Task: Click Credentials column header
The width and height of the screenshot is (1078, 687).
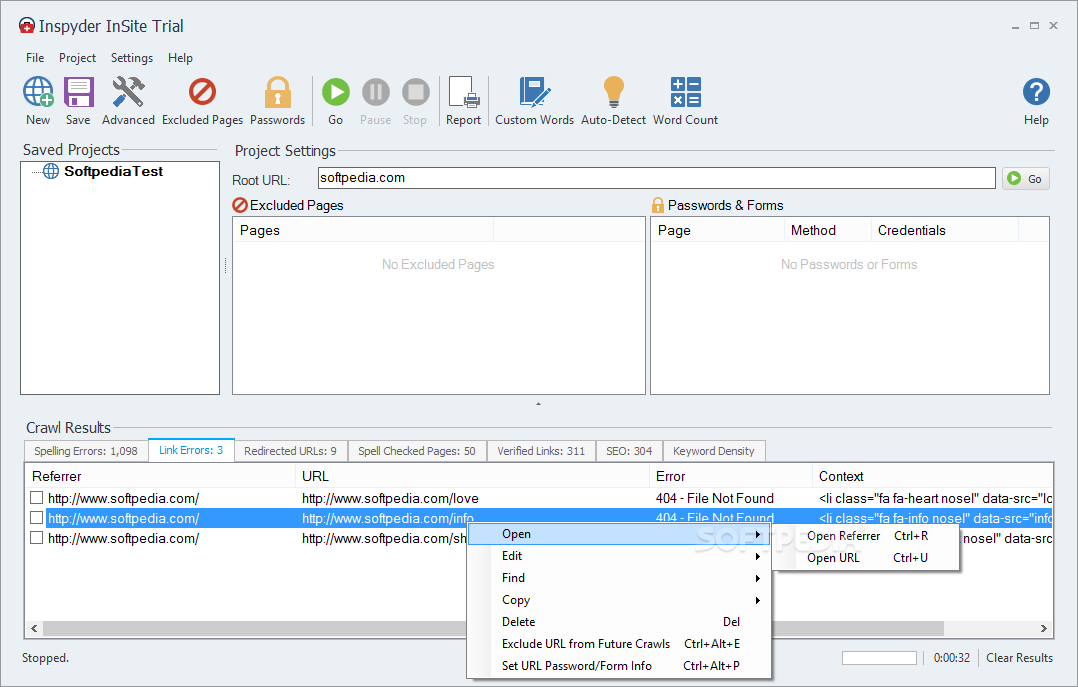Action: pos(944,230)
